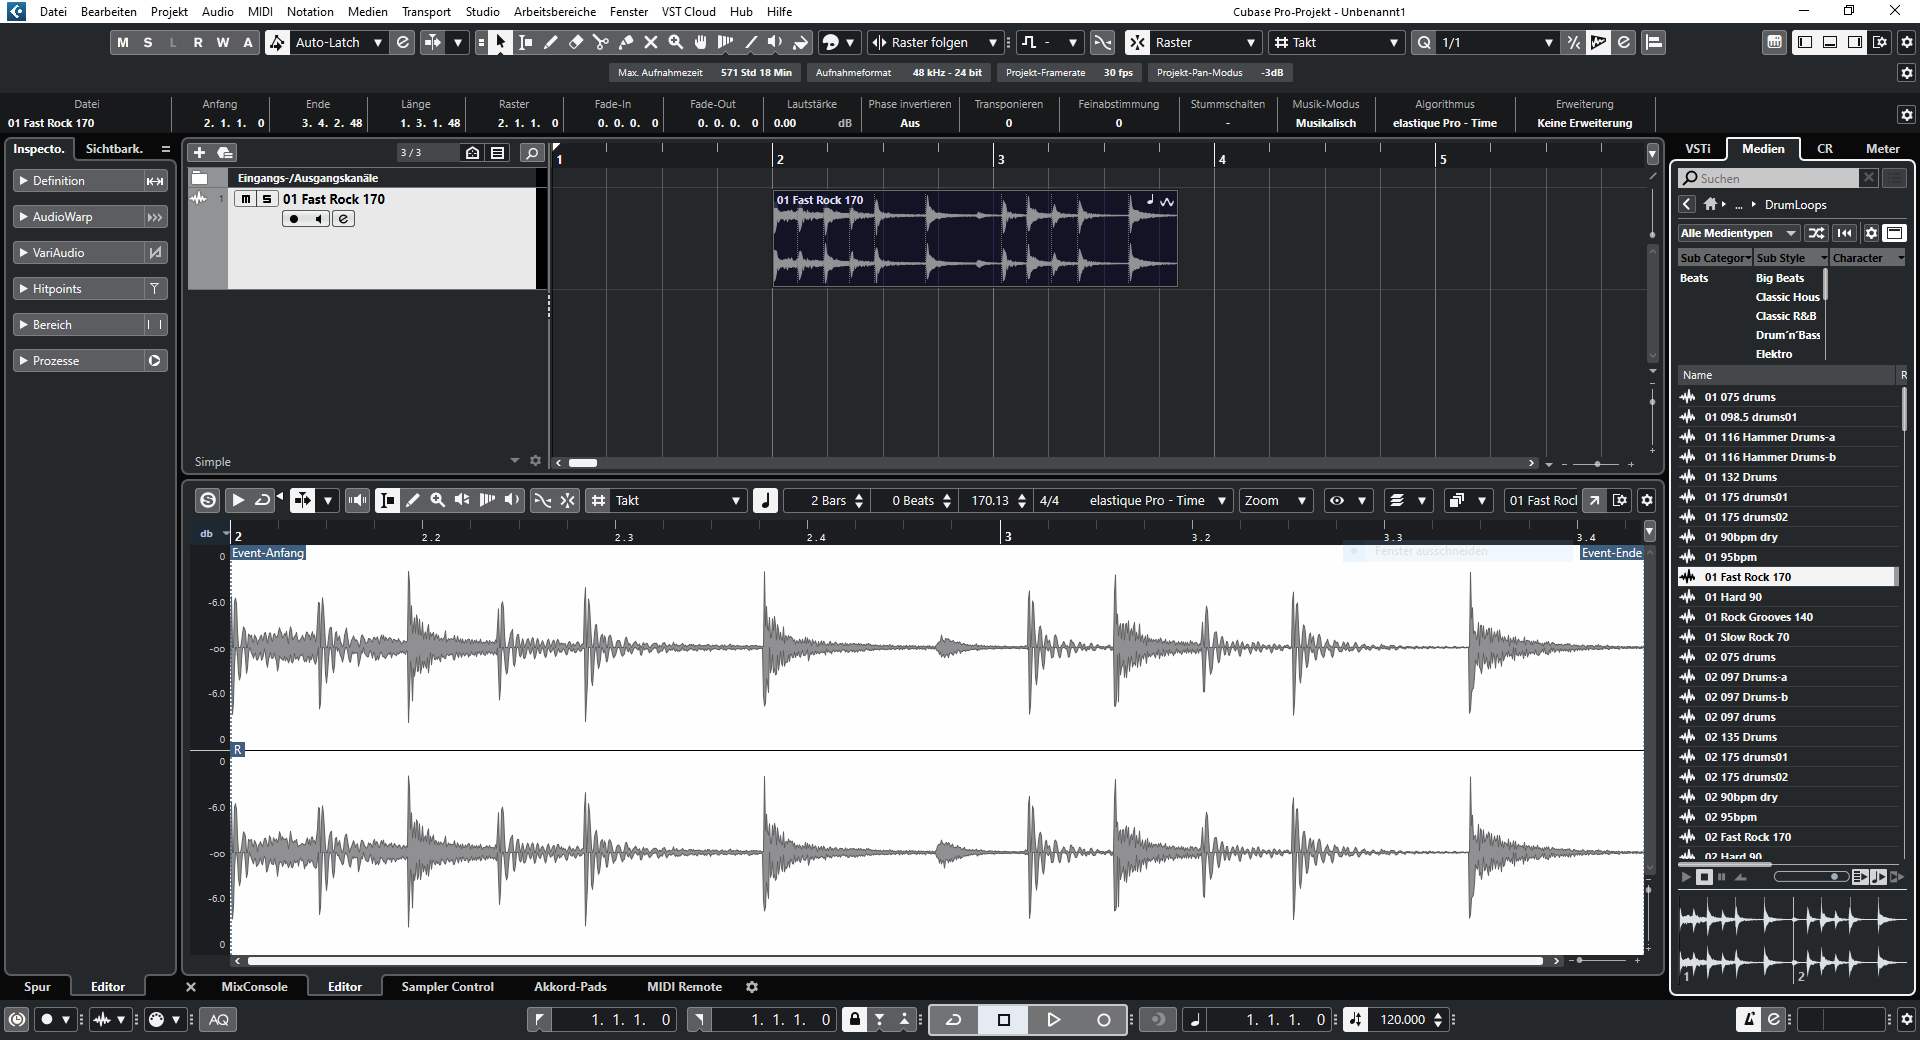This screenshot has width=1920, height=1040.
Task: Select Classic R&B sub style
Action: tap(1785, 316)
